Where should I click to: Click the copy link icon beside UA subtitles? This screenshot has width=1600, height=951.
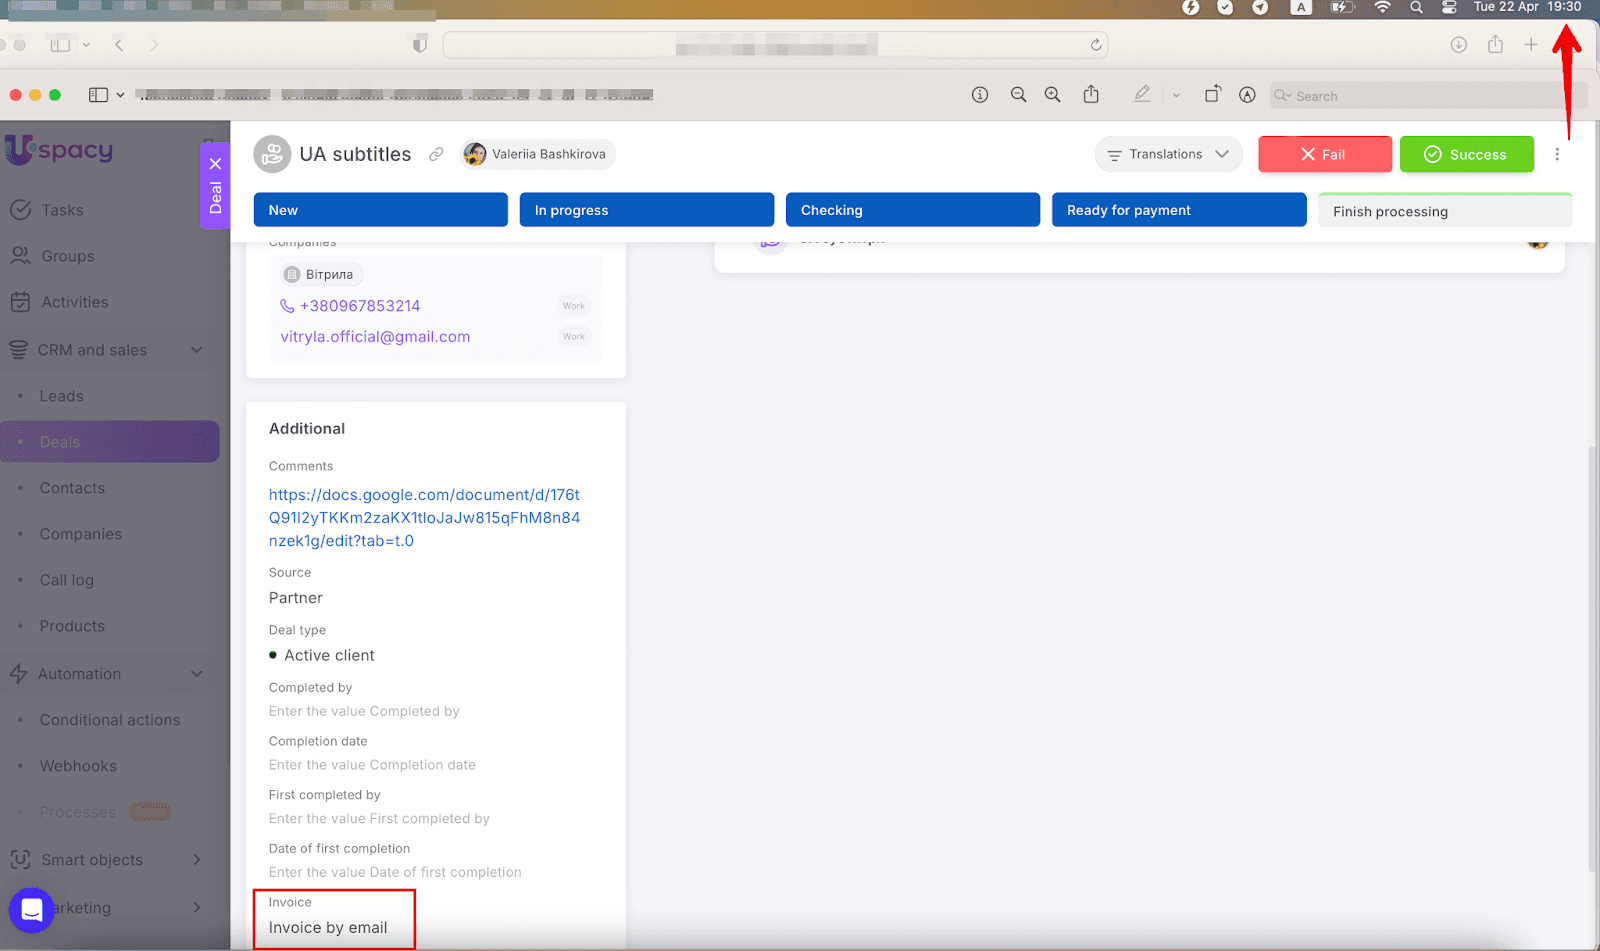coord(436,154)
